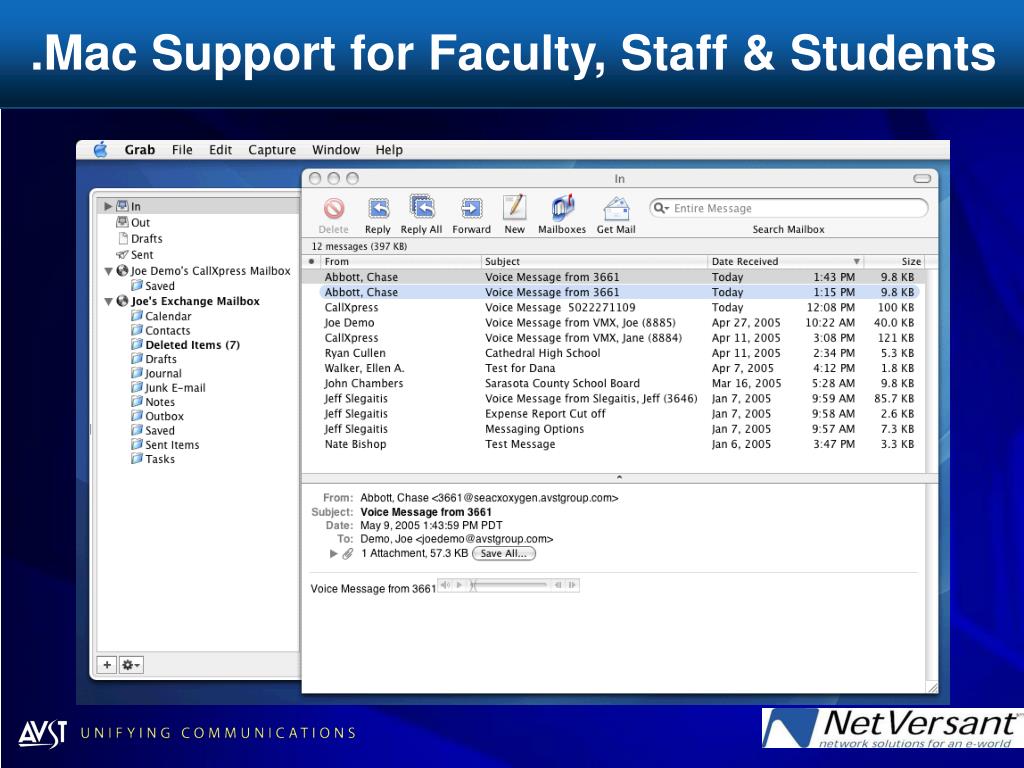Viewport: 1024px width, 768px height.
Task: Open the Edit menu
Action: pyautogui.click(x=220, y=150)
